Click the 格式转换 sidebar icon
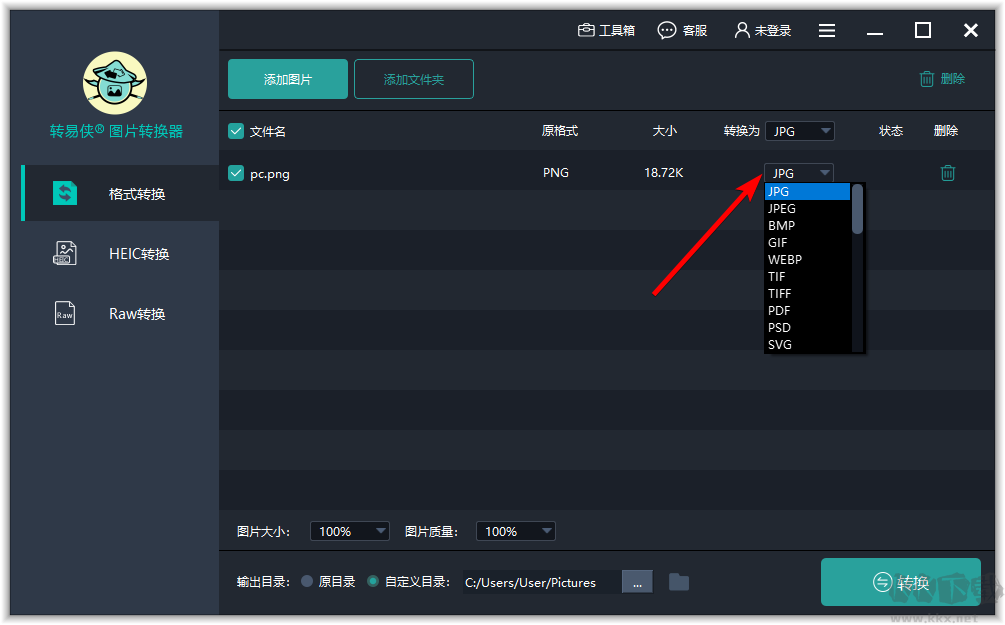This screenshot has width=1005, height=625. [65, 193]
